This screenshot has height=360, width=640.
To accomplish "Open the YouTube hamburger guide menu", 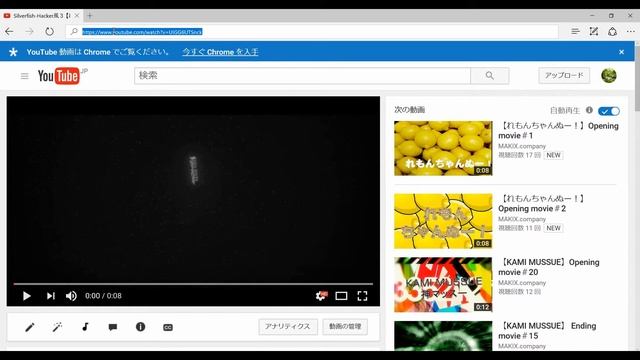I will click(24, 76).
